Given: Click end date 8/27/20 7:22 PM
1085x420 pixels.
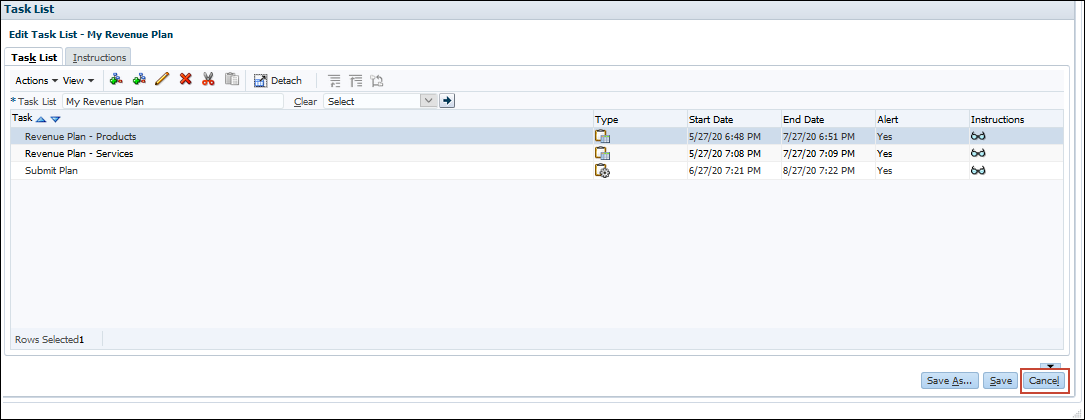Looking at the screenshot, I should [x=819, y=171].
